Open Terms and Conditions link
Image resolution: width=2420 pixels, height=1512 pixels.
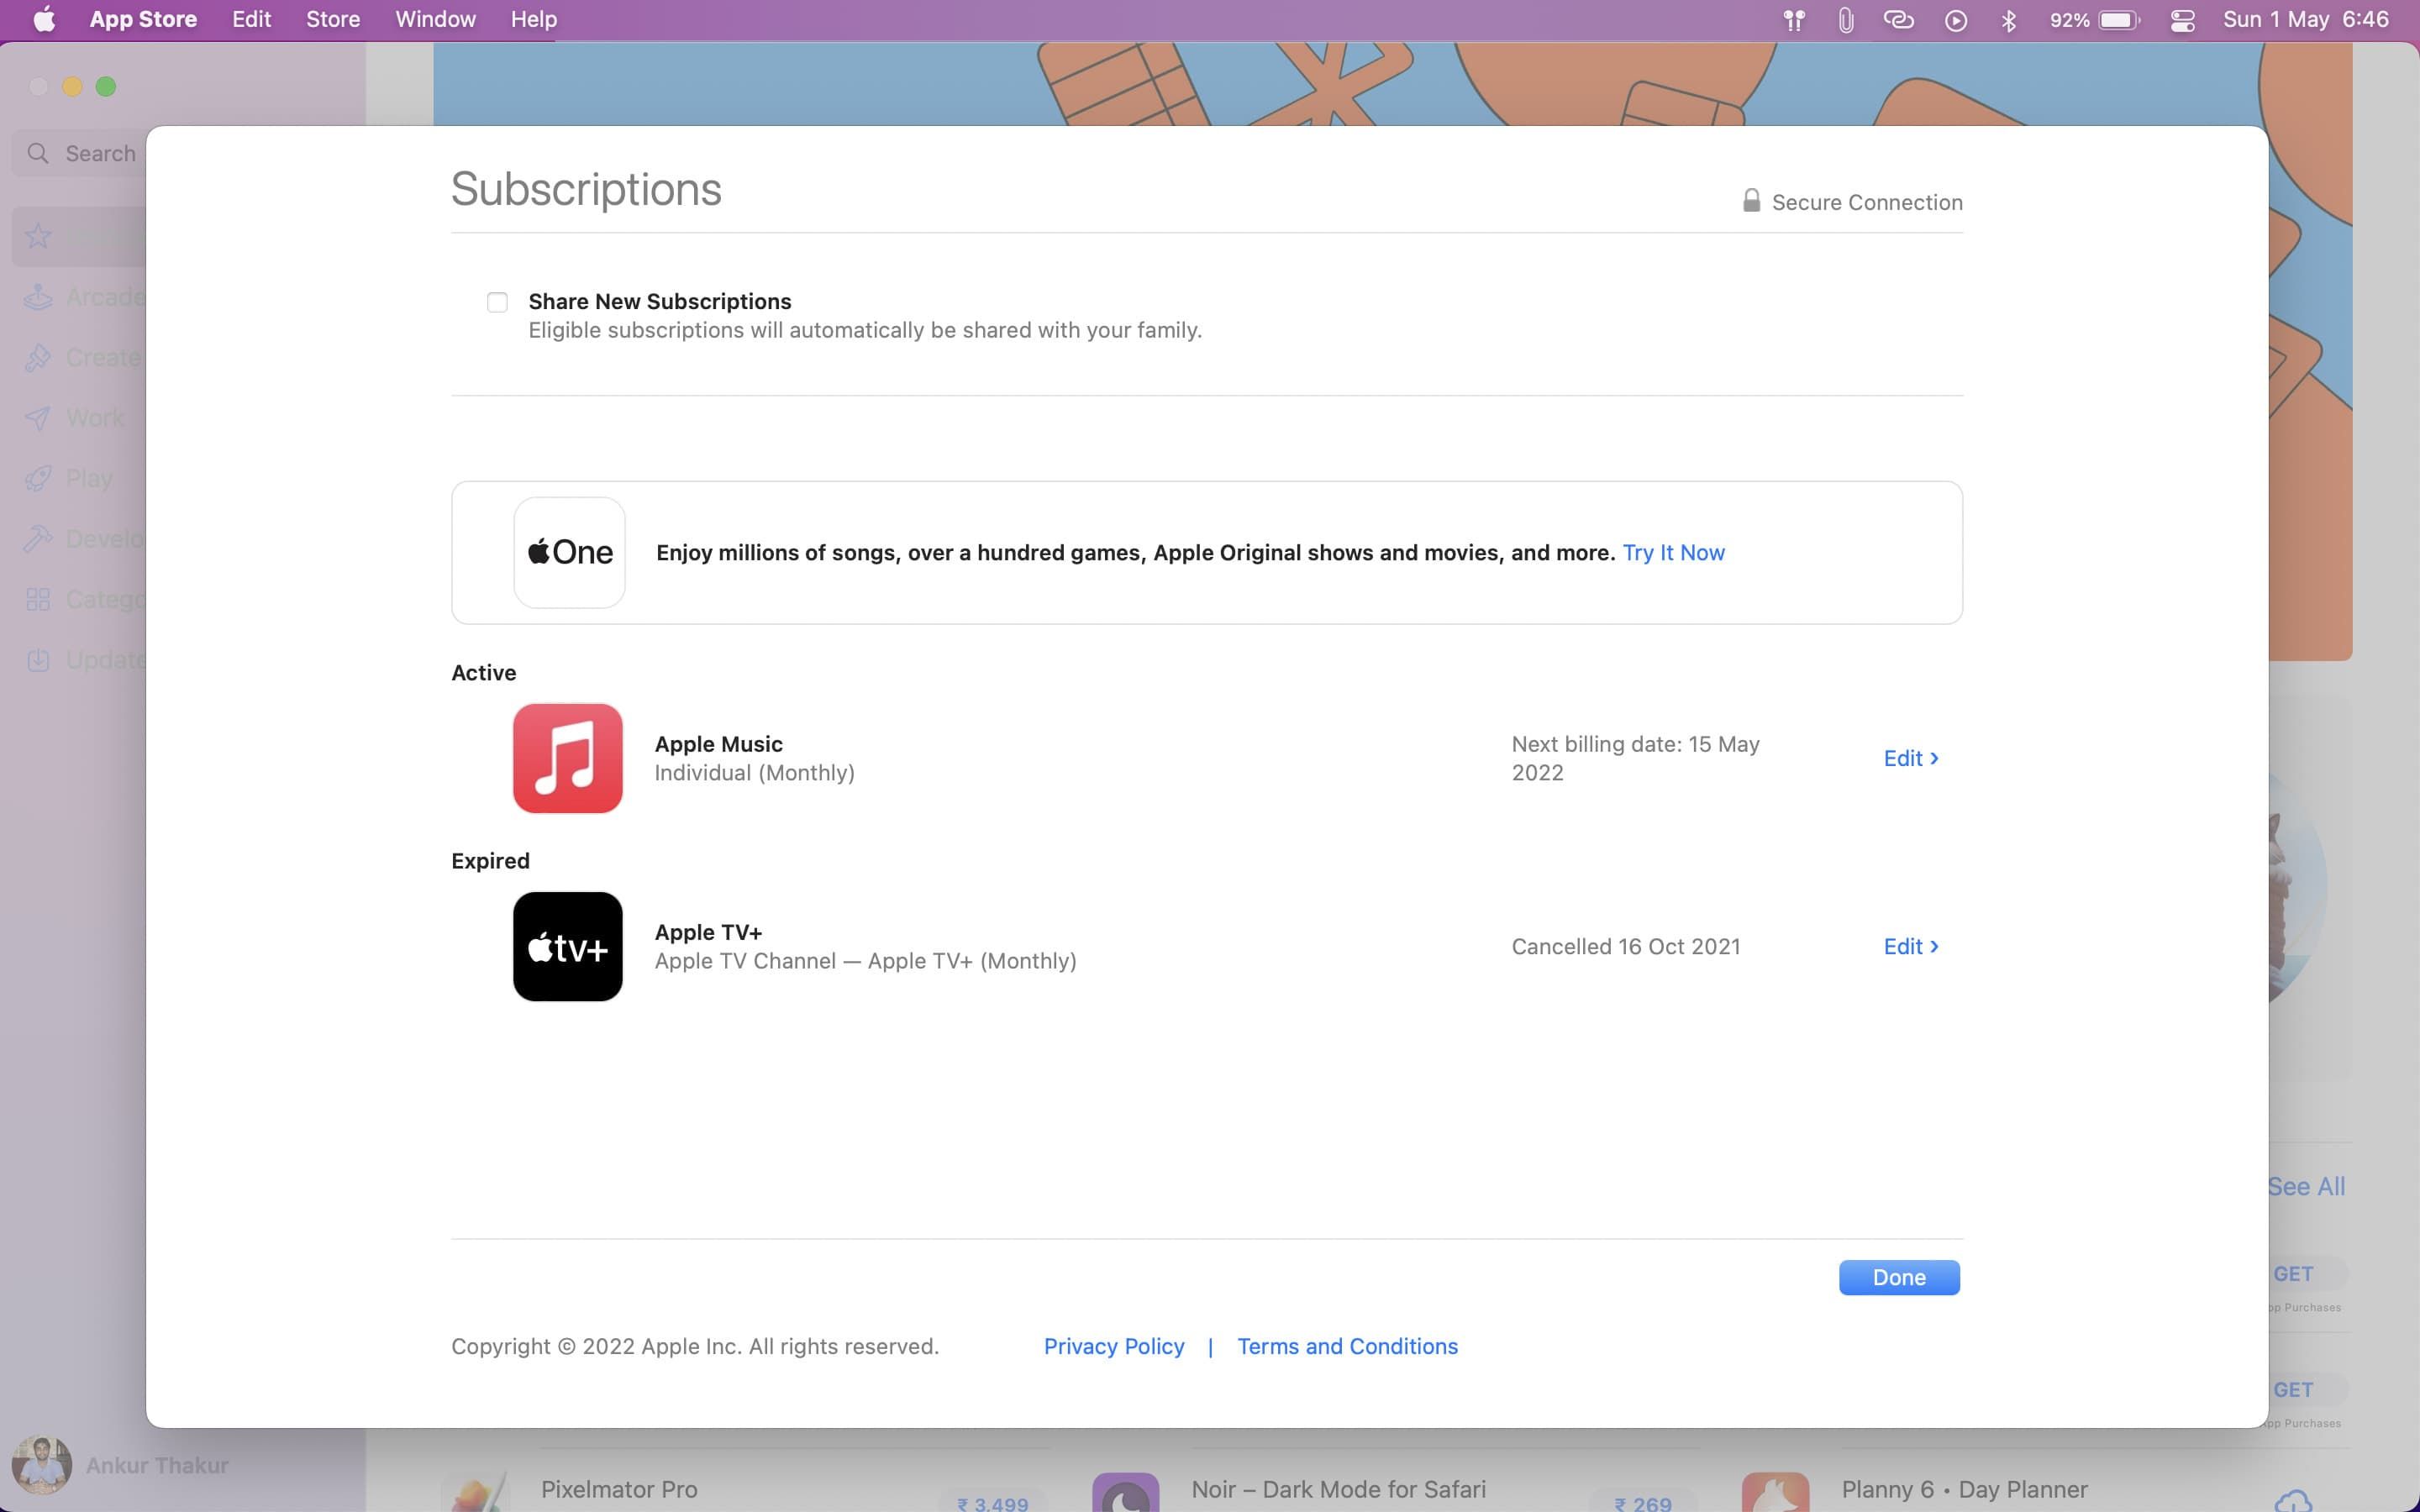[x=1347, y=1346]
